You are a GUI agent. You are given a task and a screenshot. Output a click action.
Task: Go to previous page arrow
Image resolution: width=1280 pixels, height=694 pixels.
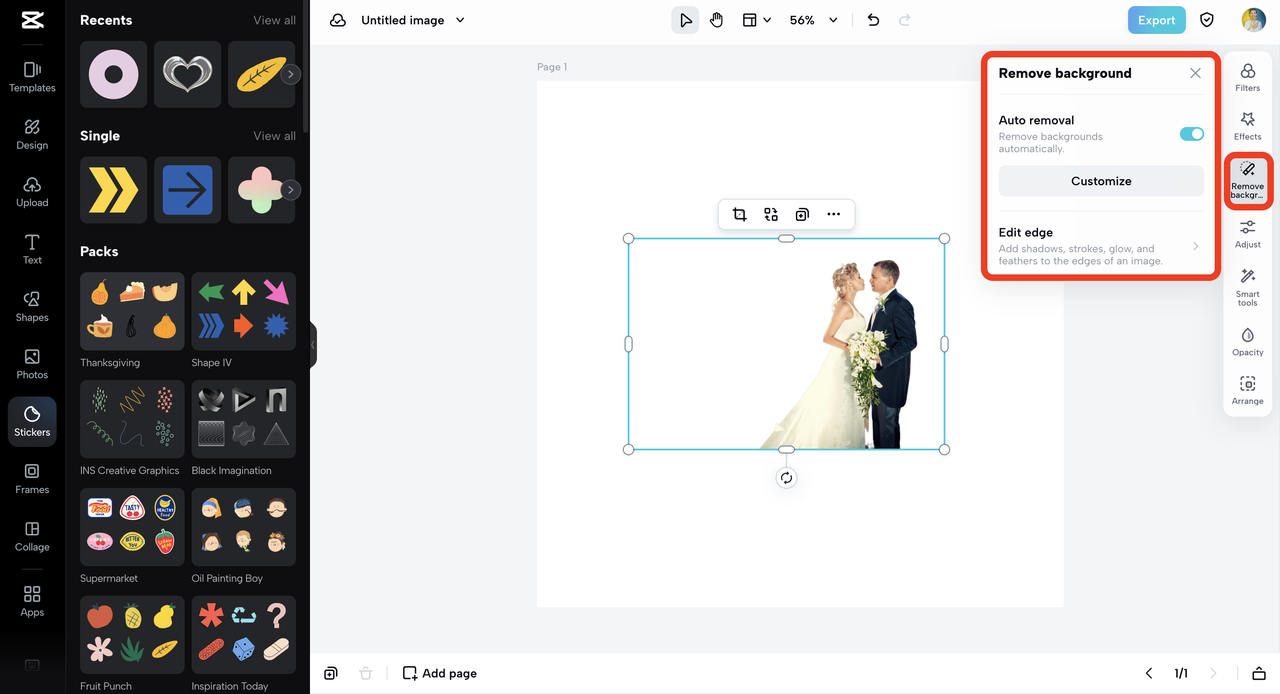(x=1149, y=673)
